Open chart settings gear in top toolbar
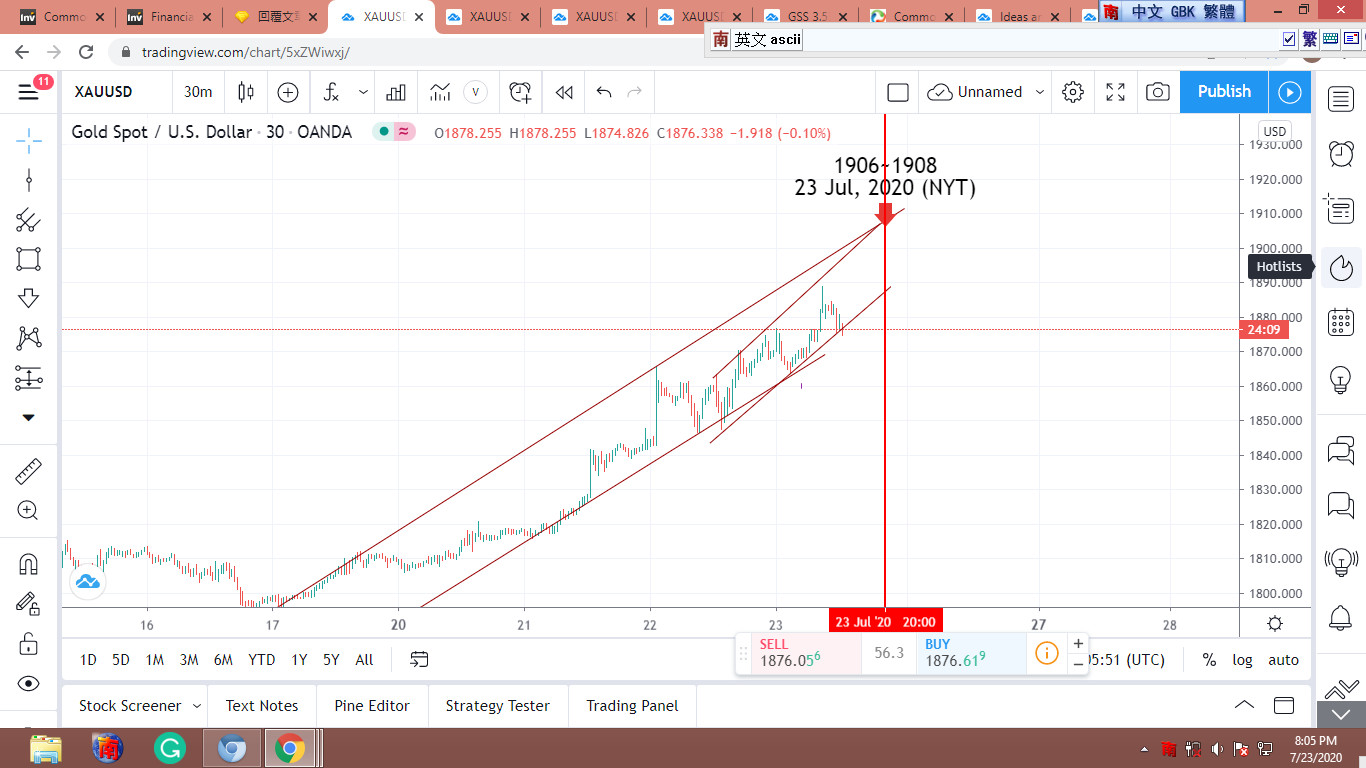 click(1073, 92)
